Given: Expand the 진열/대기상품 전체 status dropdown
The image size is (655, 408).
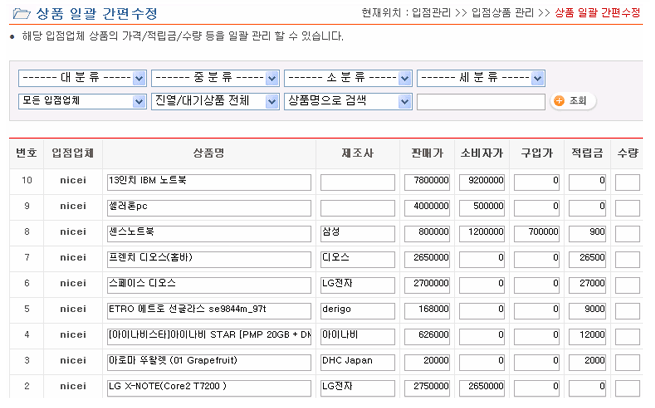Looking at the screenshot, I should pyautogui.click(x=215, y=101).
